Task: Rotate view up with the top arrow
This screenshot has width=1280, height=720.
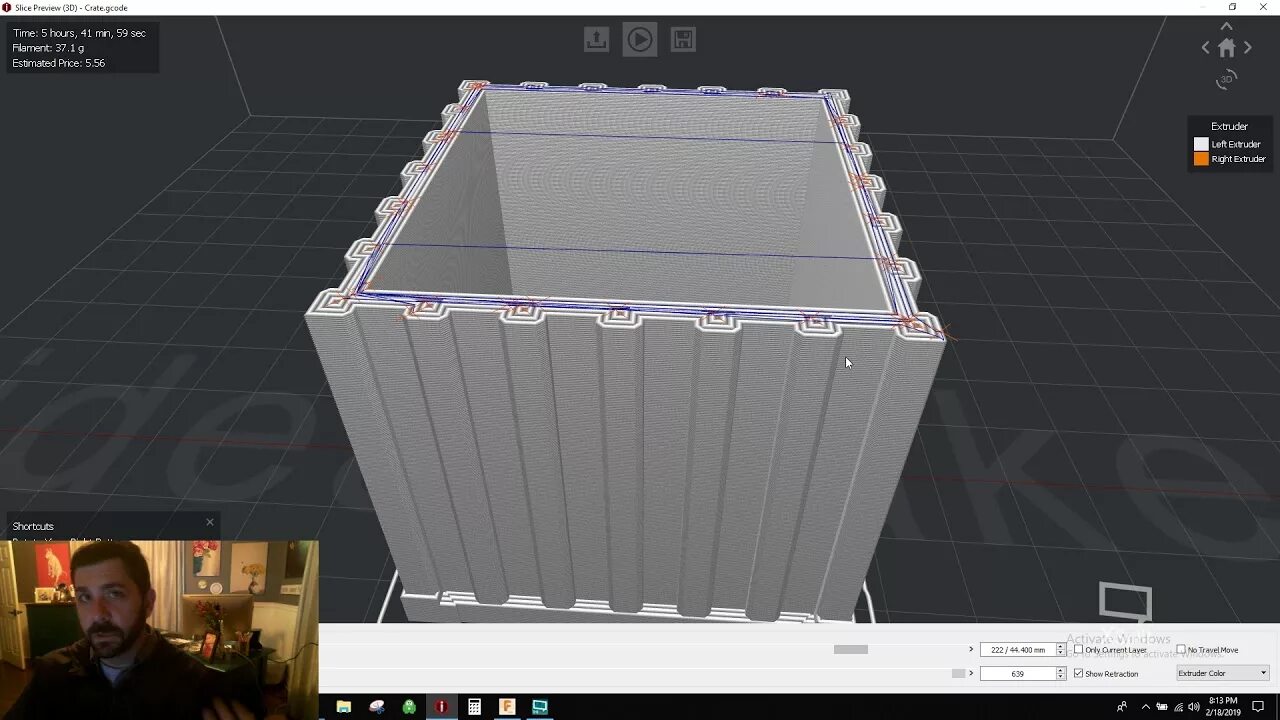Action: (1226, 26)
